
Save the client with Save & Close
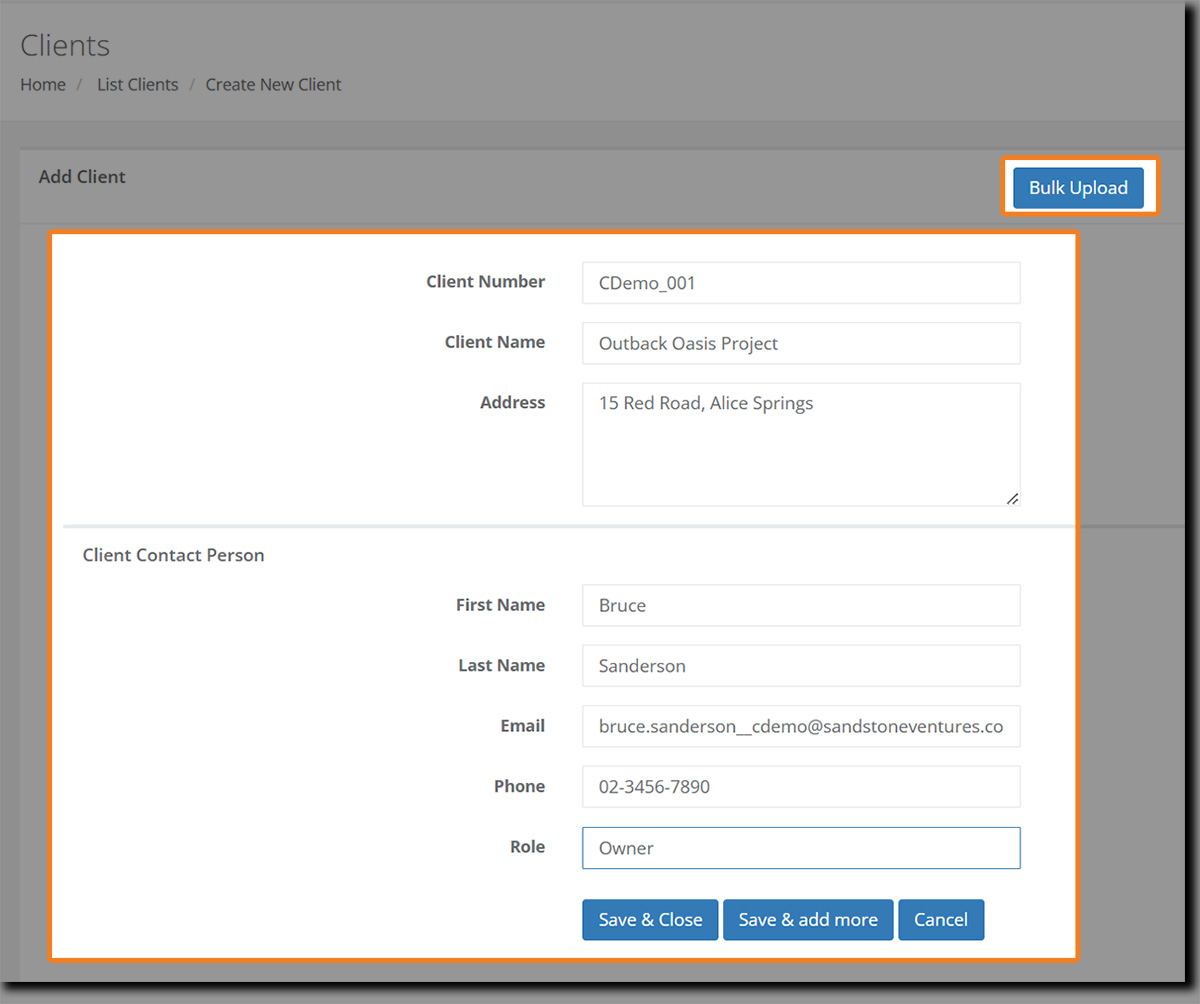click(650, 920)
